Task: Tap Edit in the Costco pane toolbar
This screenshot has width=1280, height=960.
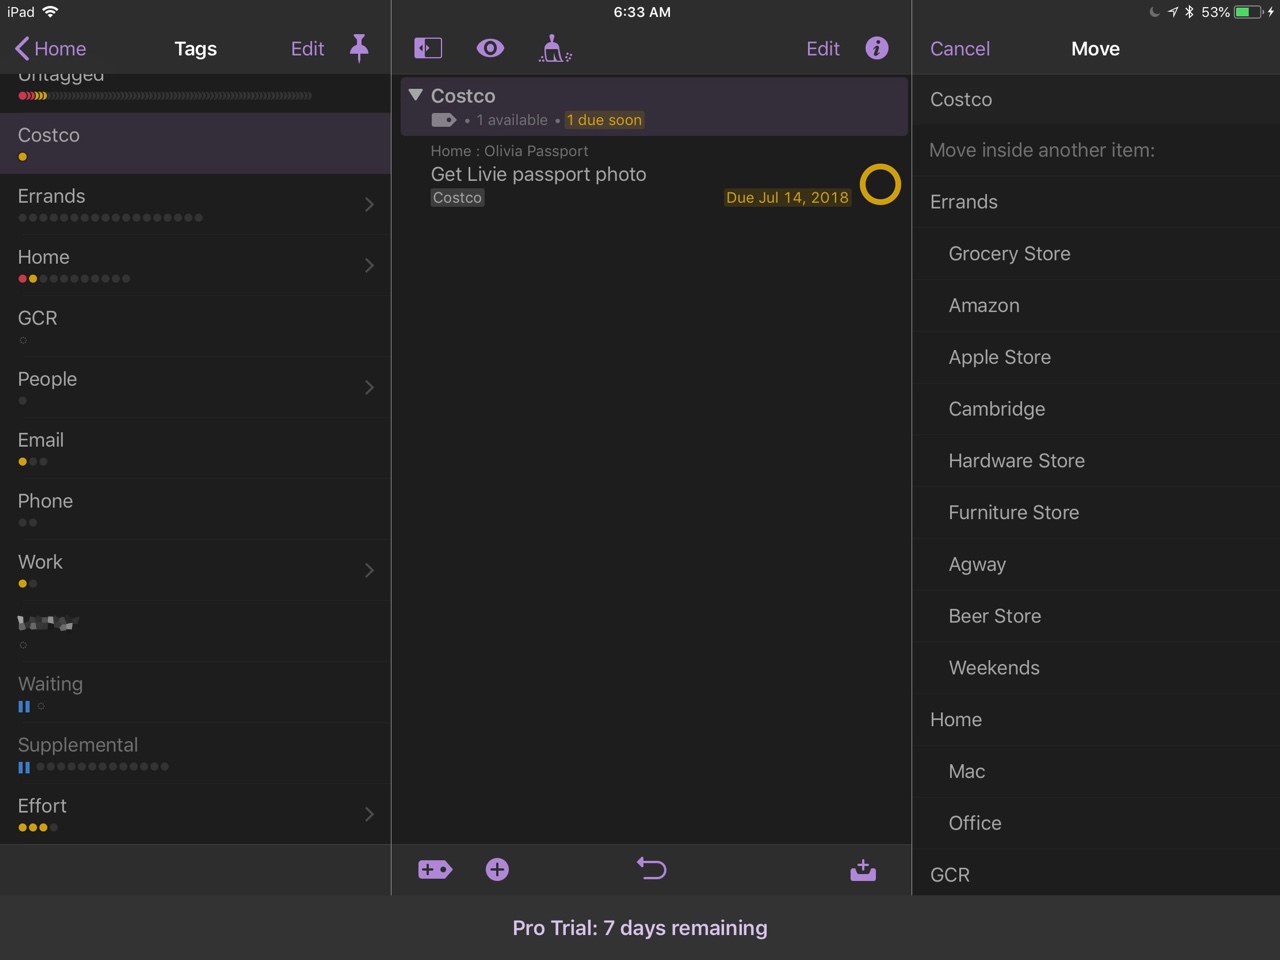Action: point(823,48)
